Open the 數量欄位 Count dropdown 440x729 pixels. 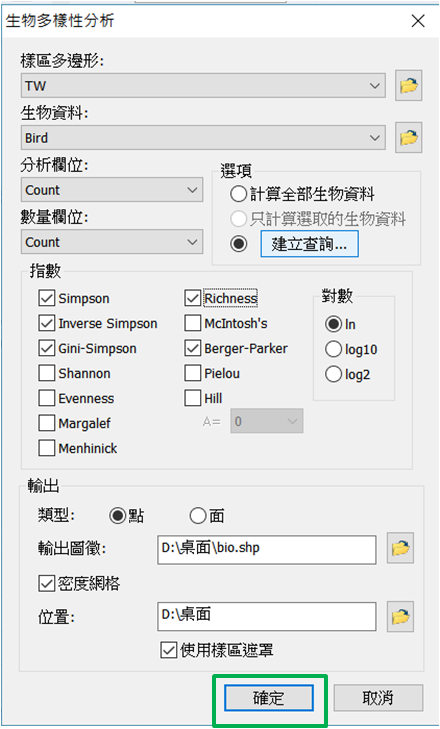click(x=112, y=242)
